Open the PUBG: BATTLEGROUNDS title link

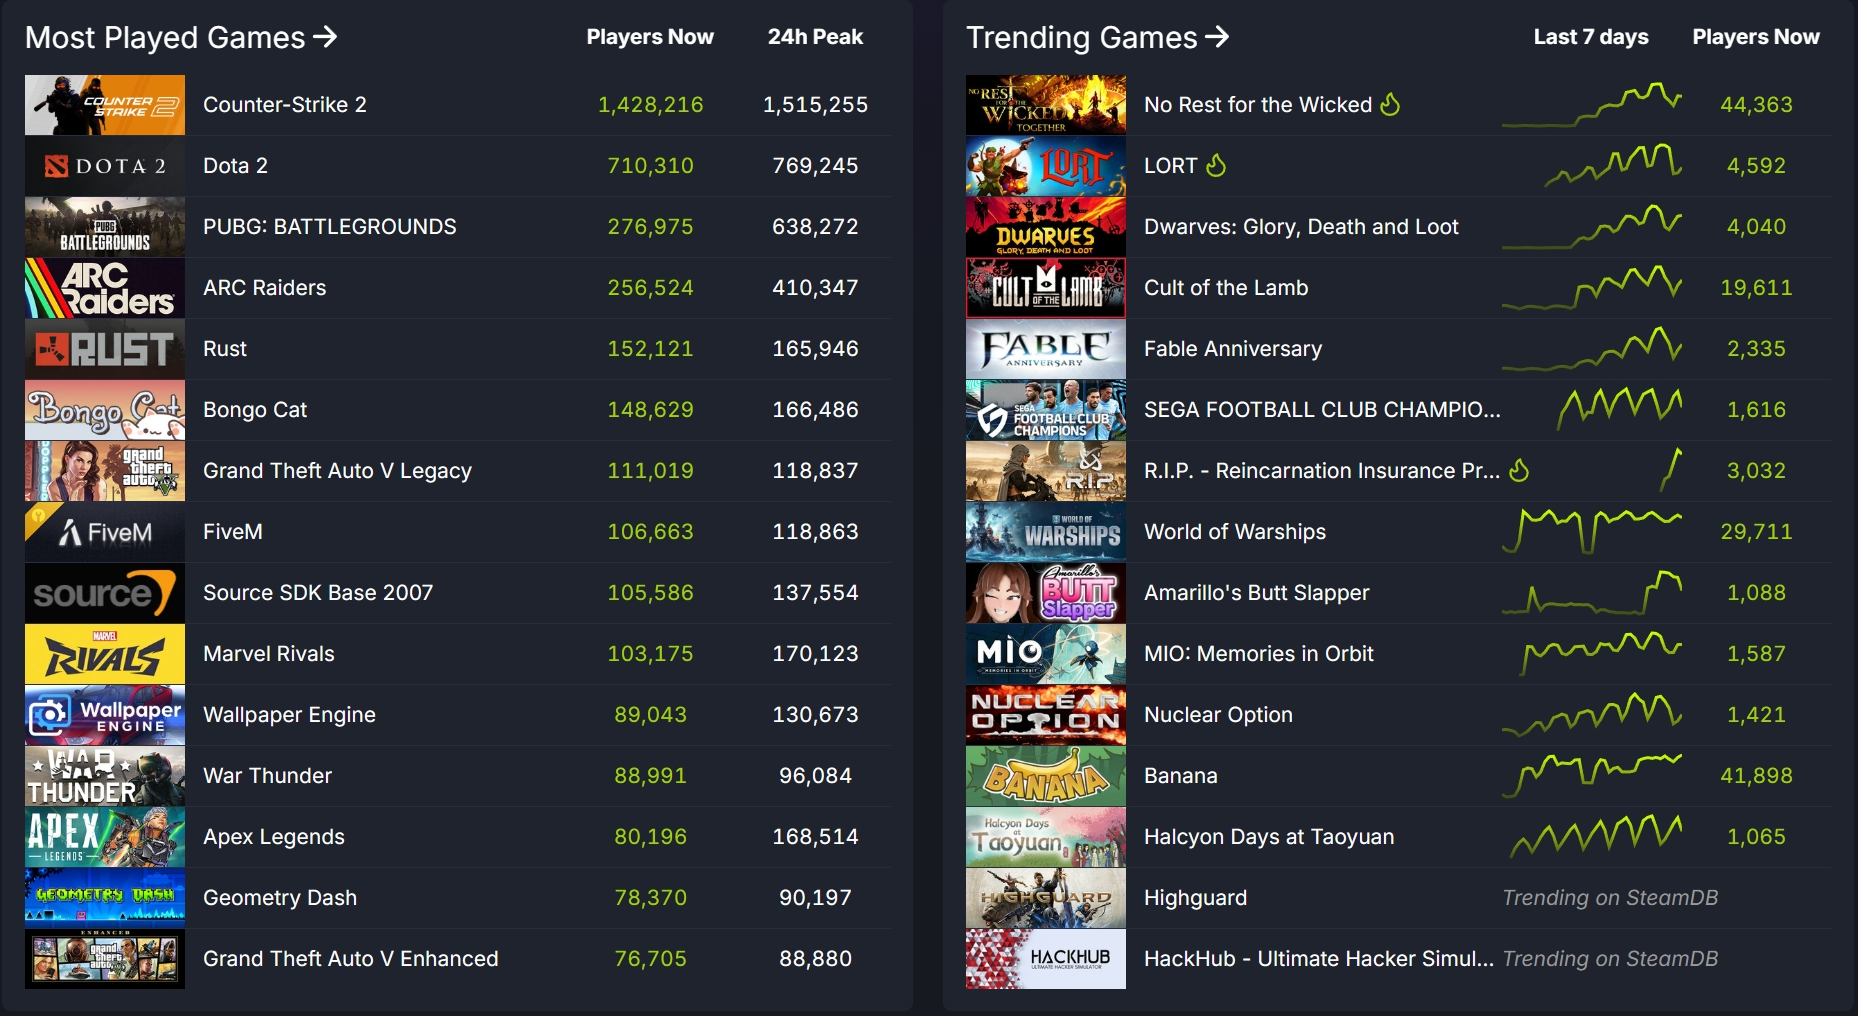point(330,227)
